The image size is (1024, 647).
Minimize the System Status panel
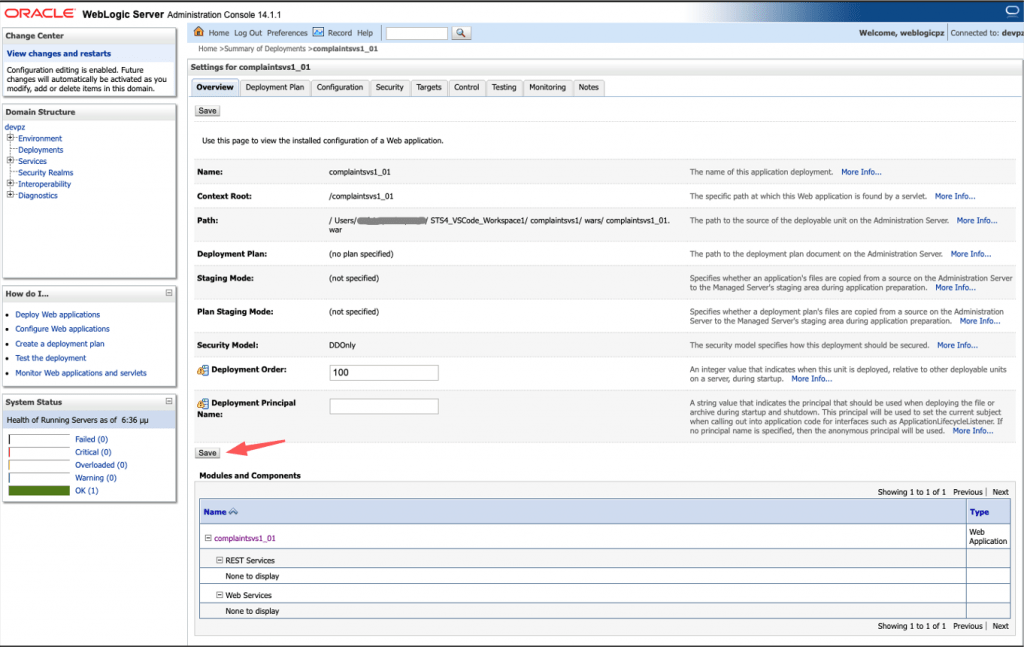[x=168, y=402]
